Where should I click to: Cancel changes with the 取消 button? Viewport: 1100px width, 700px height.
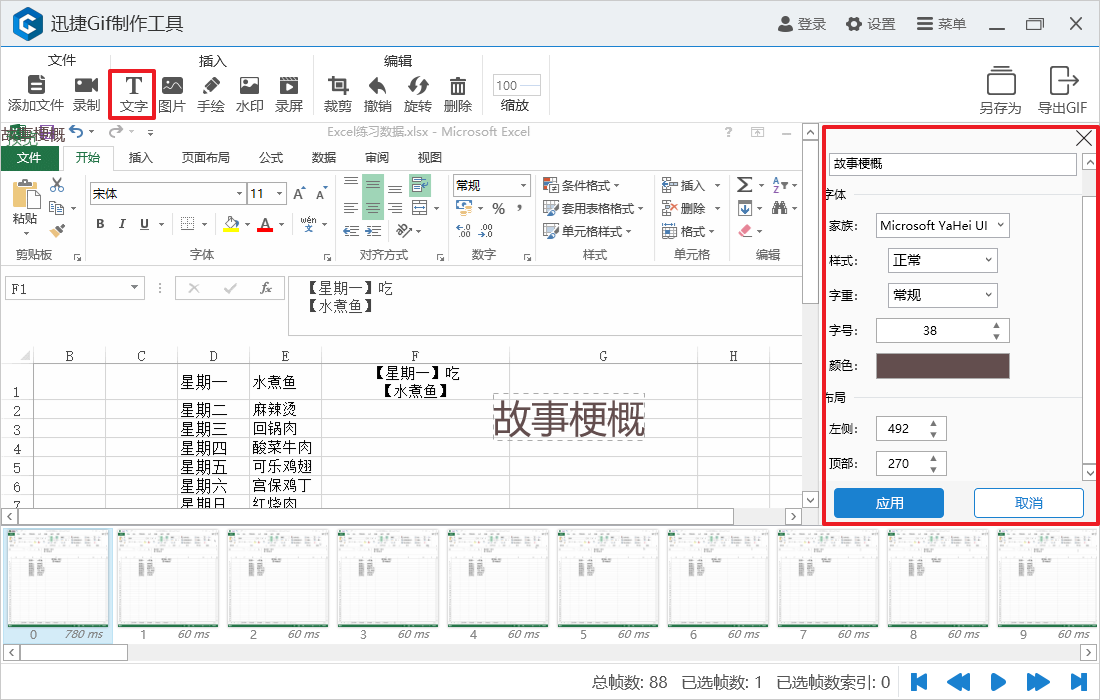[x=1029, y=503]
